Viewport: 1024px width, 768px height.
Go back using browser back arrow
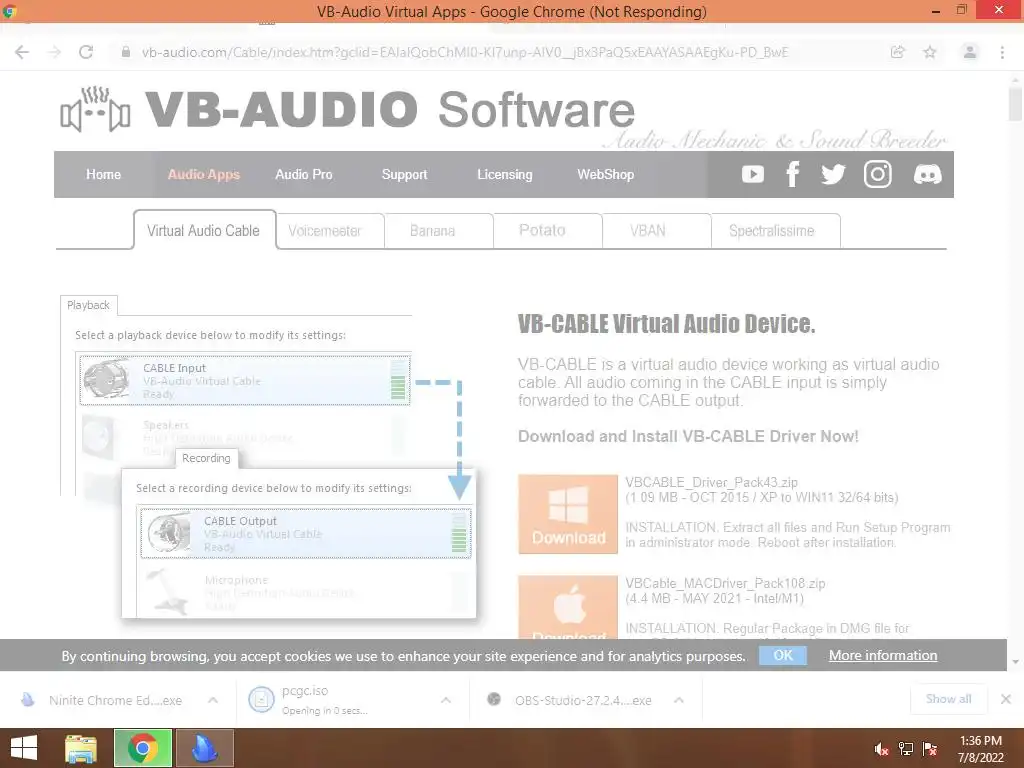[22, 52]
